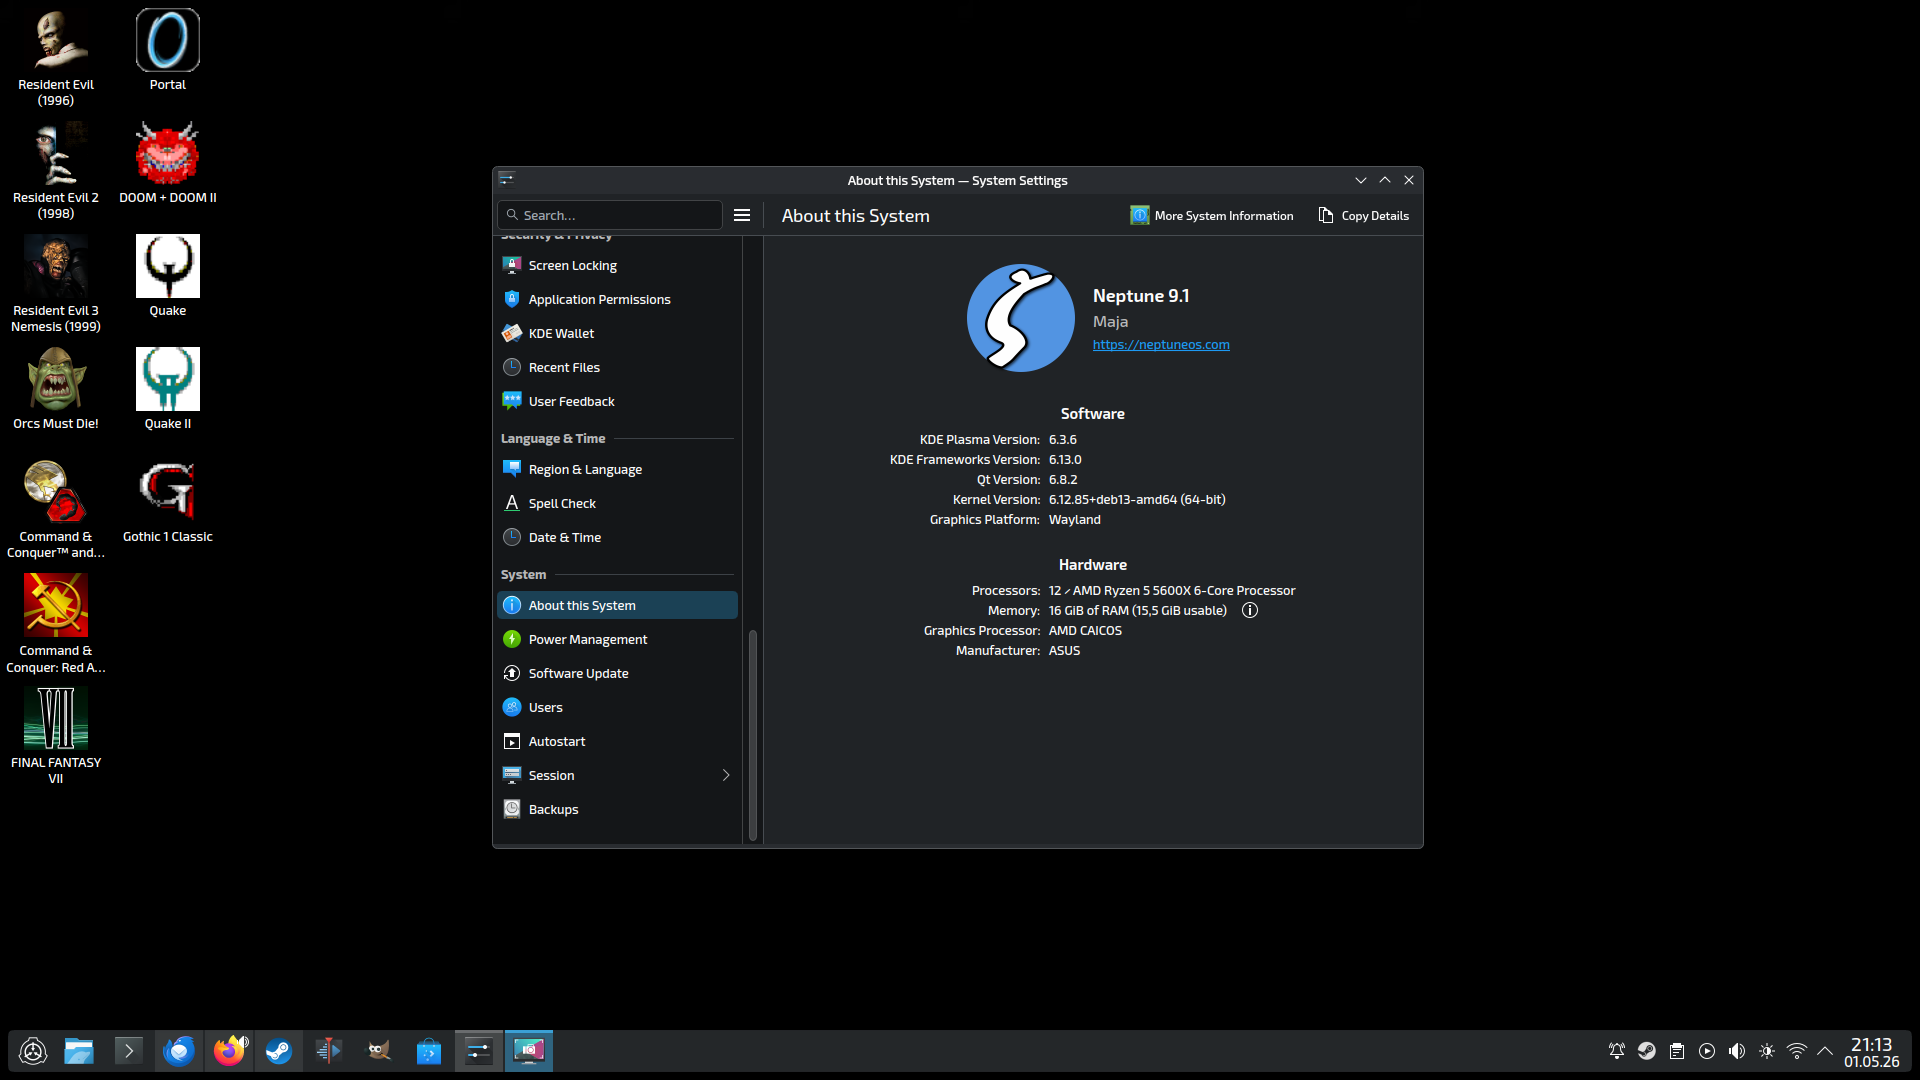Open the audio volume tray icon
The width and height of the screenshot is (1920, 1080).
[1737, 1051]
